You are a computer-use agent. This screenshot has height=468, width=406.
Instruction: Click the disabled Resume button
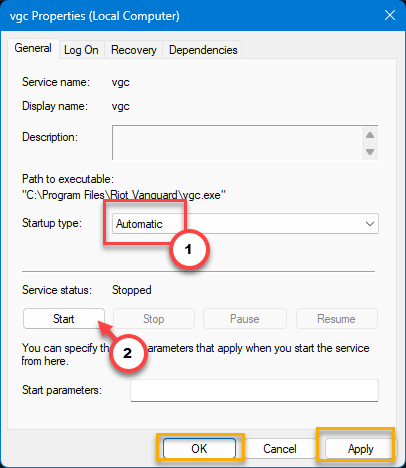pyautogui.click(x=337, y=319)
